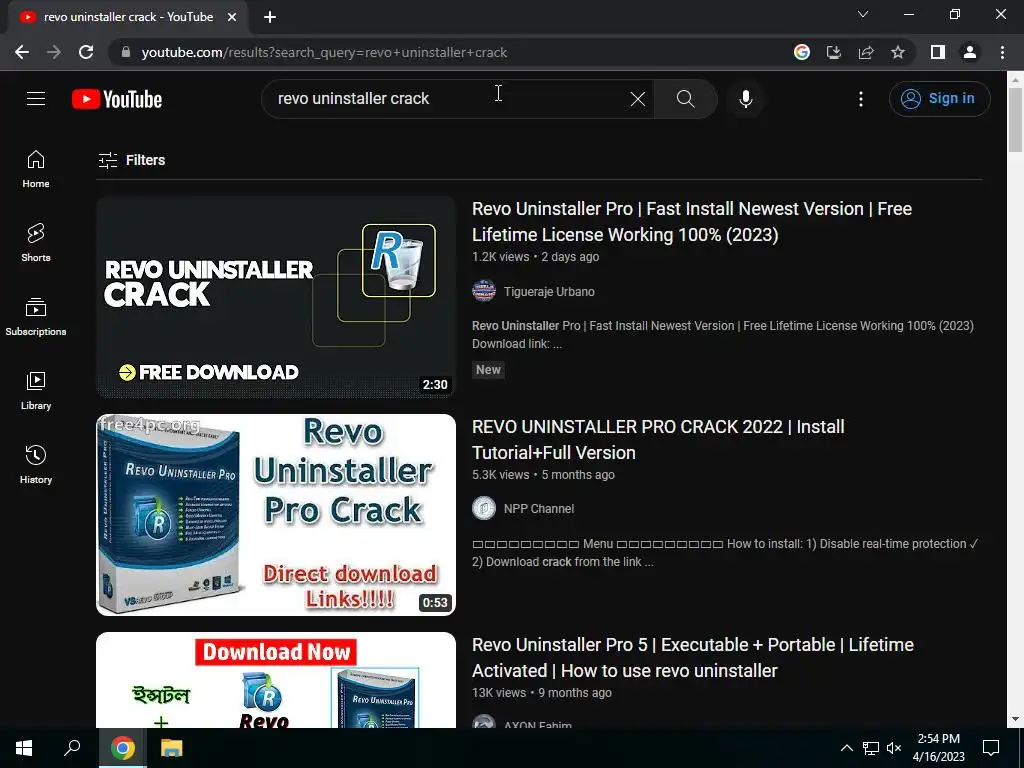The width and height of the screenshot is (1024, 768).
Task: Open Subscriptions in the sidebar
Action: coord(36,317)
